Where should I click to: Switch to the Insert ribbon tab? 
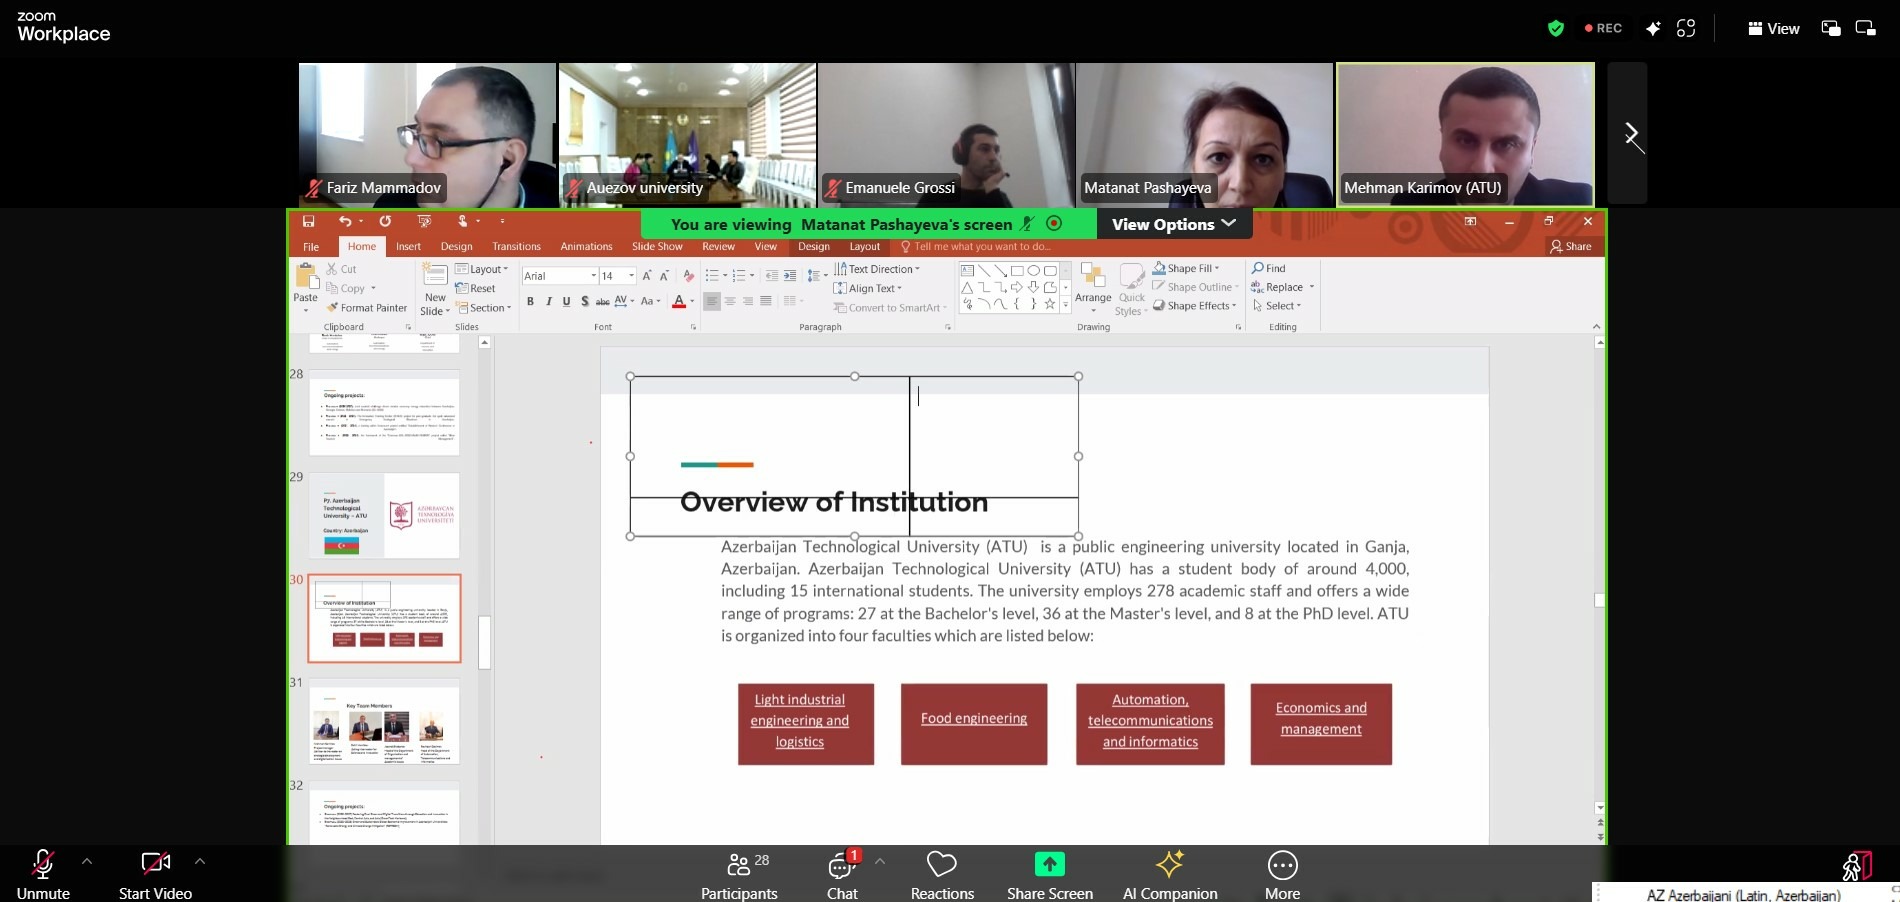pyautogui.click(x=408, y=246)
